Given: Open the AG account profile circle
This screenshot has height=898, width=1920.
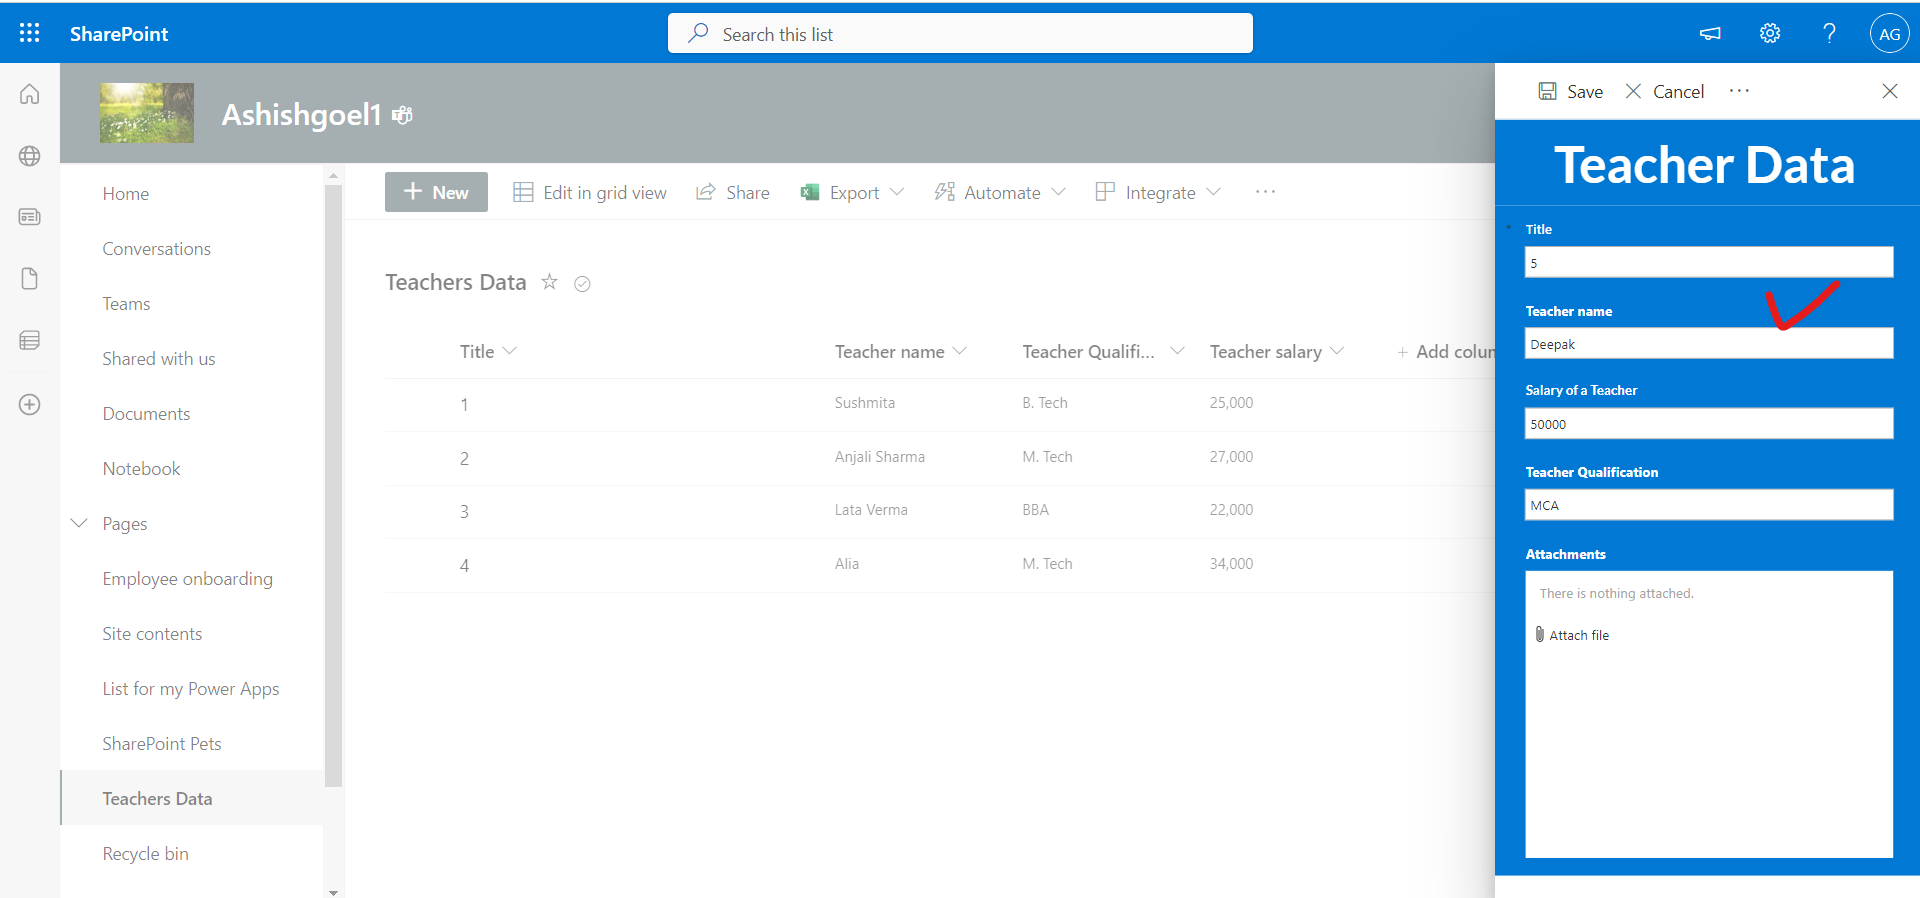Looking at the screenshot, I should tap(1889, 33).
